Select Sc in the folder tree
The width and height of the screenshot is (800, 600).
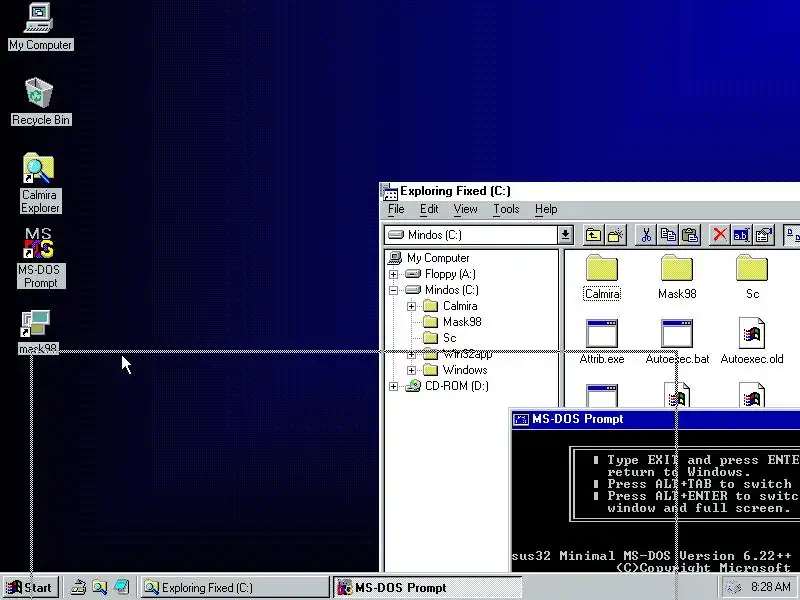pyautogui.click(x=449, y=338)
